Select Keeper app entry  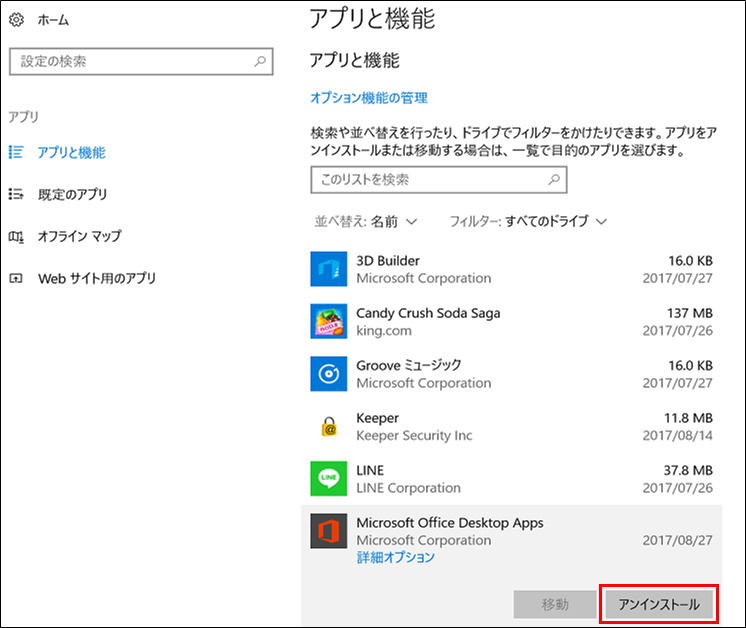click(x=511, y=426)
